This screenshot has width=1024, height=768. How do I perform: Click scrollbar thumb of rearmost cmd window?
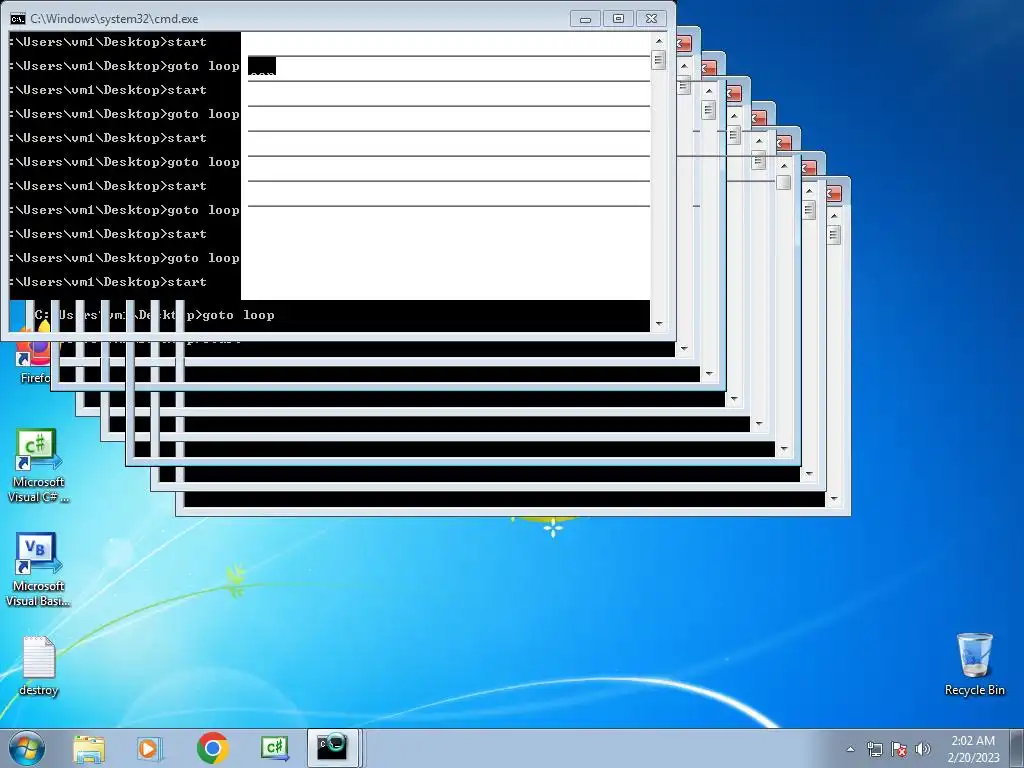click(x=834, y=234)
